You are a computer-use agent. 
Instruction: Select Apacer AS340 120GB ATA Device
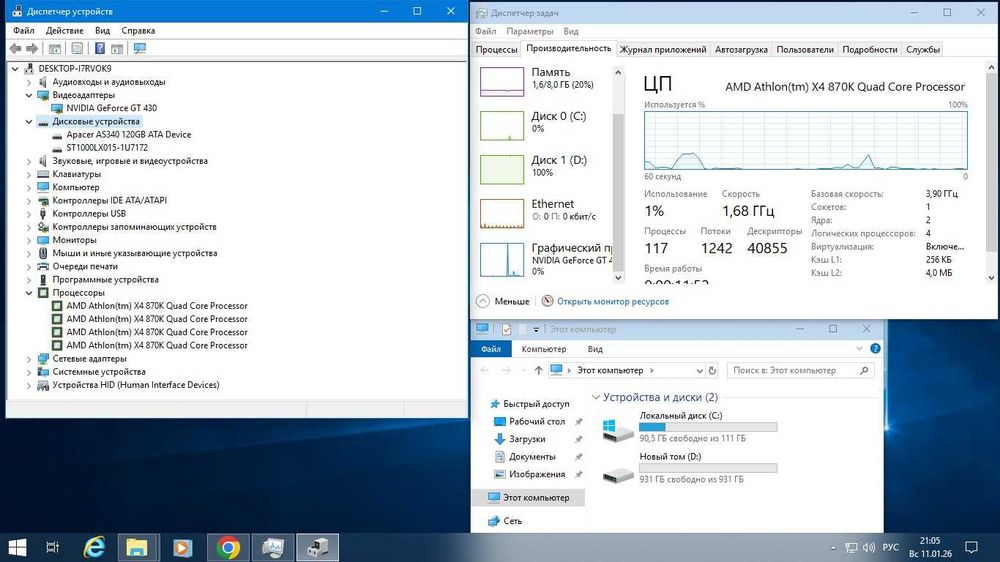point(129,135)
